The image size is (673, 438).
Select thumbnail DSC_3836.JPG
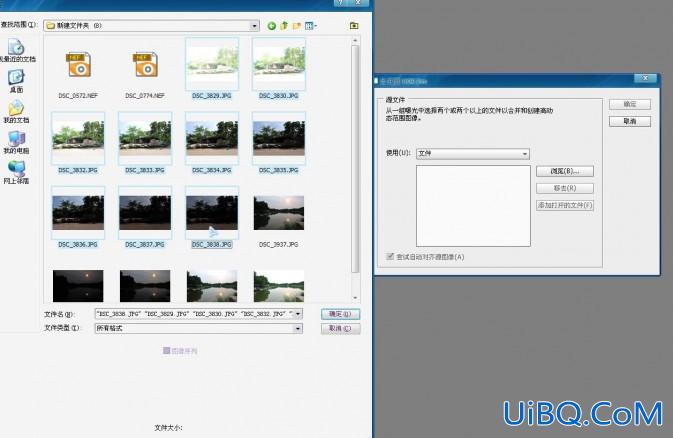78,213
